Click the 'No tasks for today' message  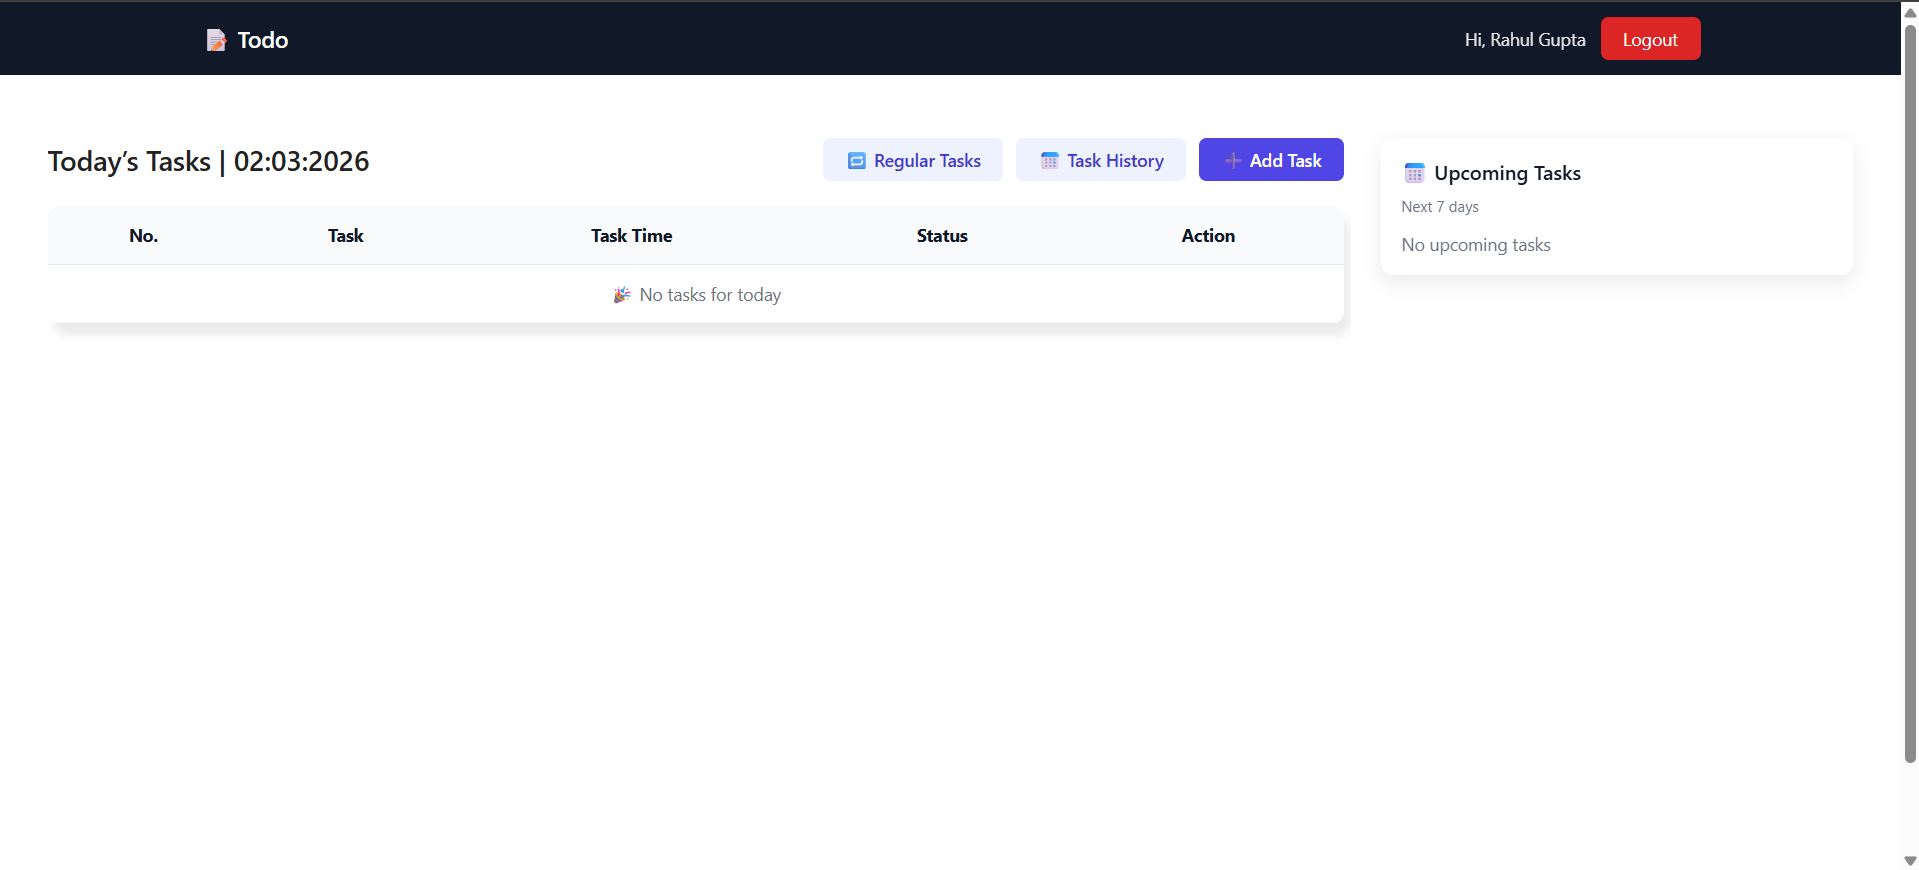coord(710,295)
